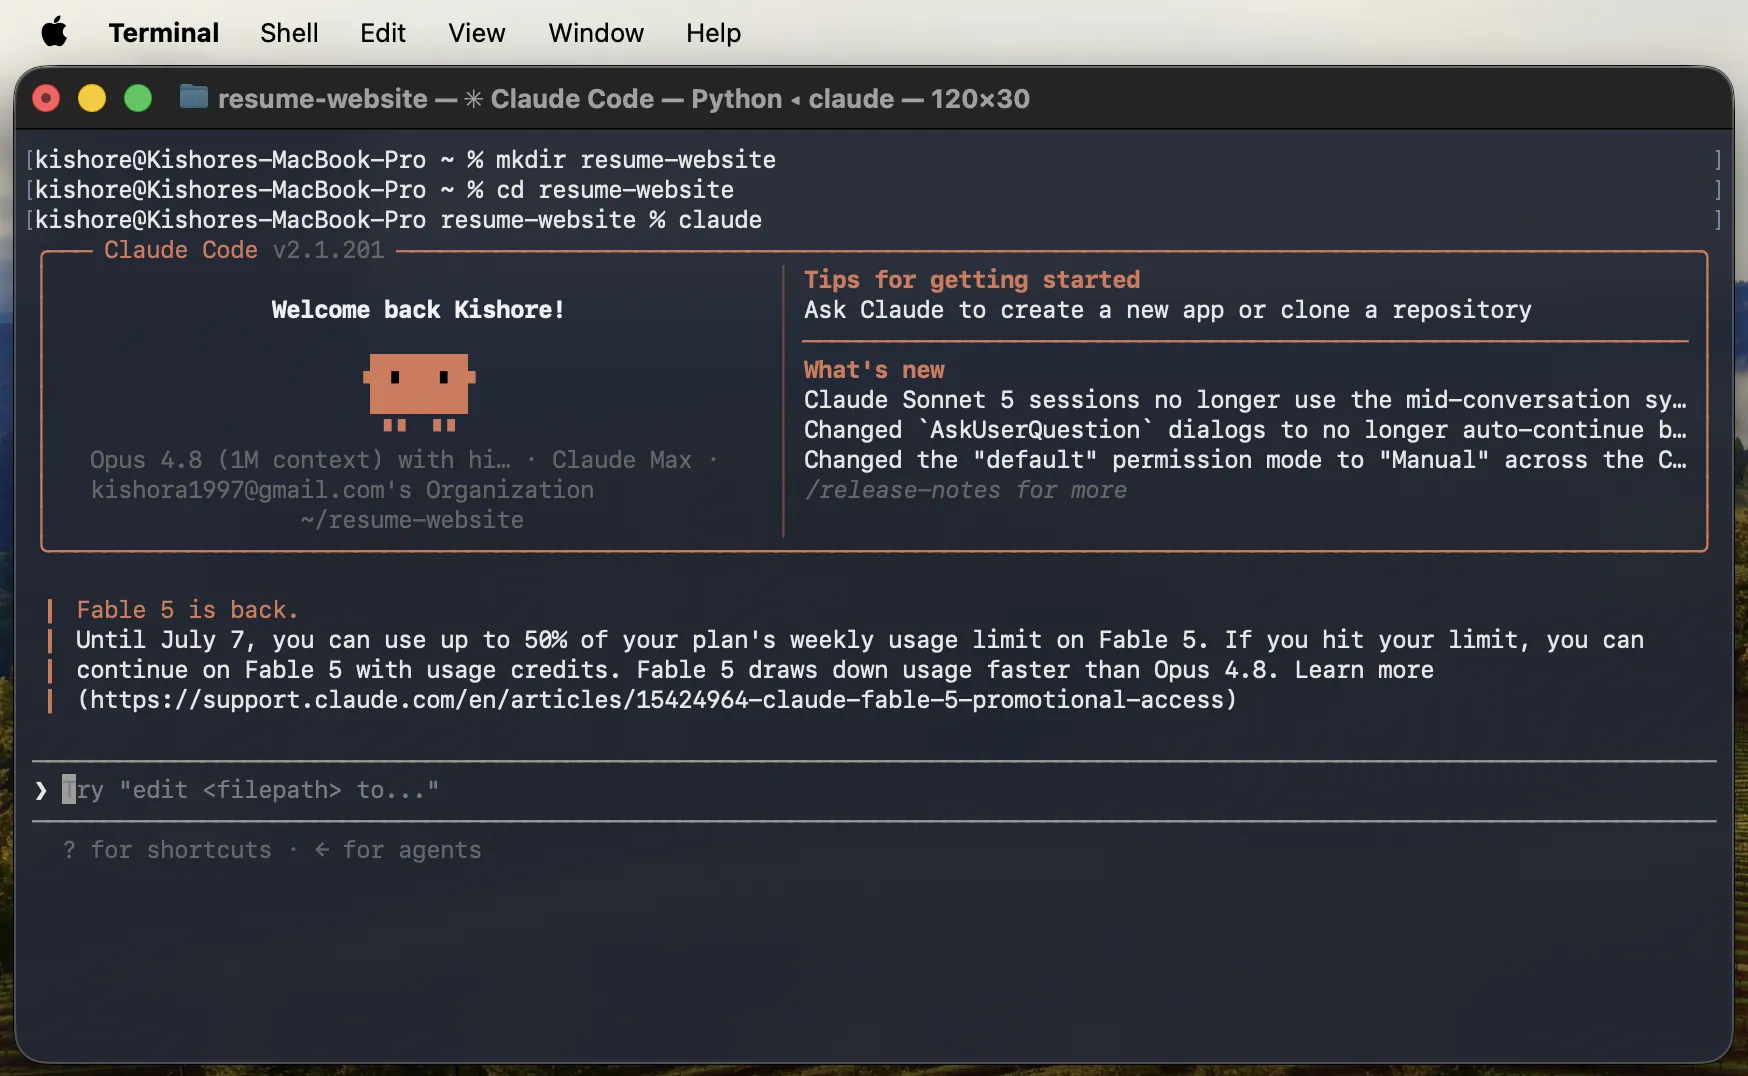This screenshot has width=1748, height=1076.
Task: Click the "Tips for getting started" heading
Action: pyautogui.click(x=972, y=280)
